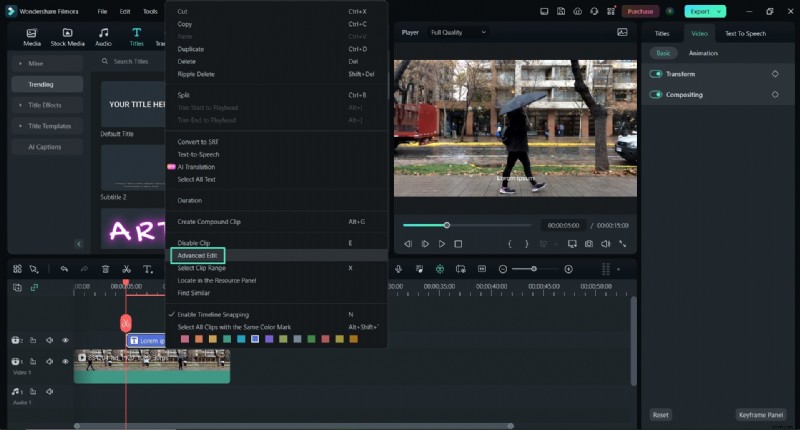Click the image scope icon in the Player header
Screen dimensions: 800x430
622,32
